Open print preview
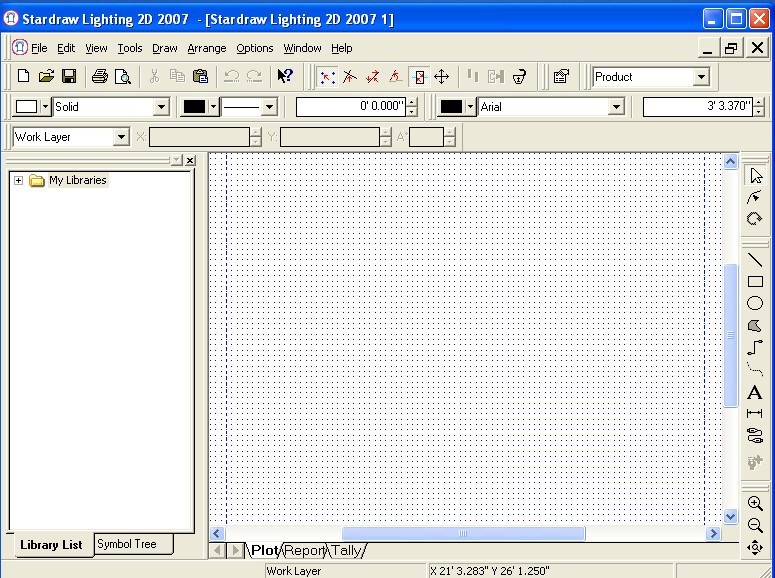This screenshot has width=775, height=578. point(123,76)
